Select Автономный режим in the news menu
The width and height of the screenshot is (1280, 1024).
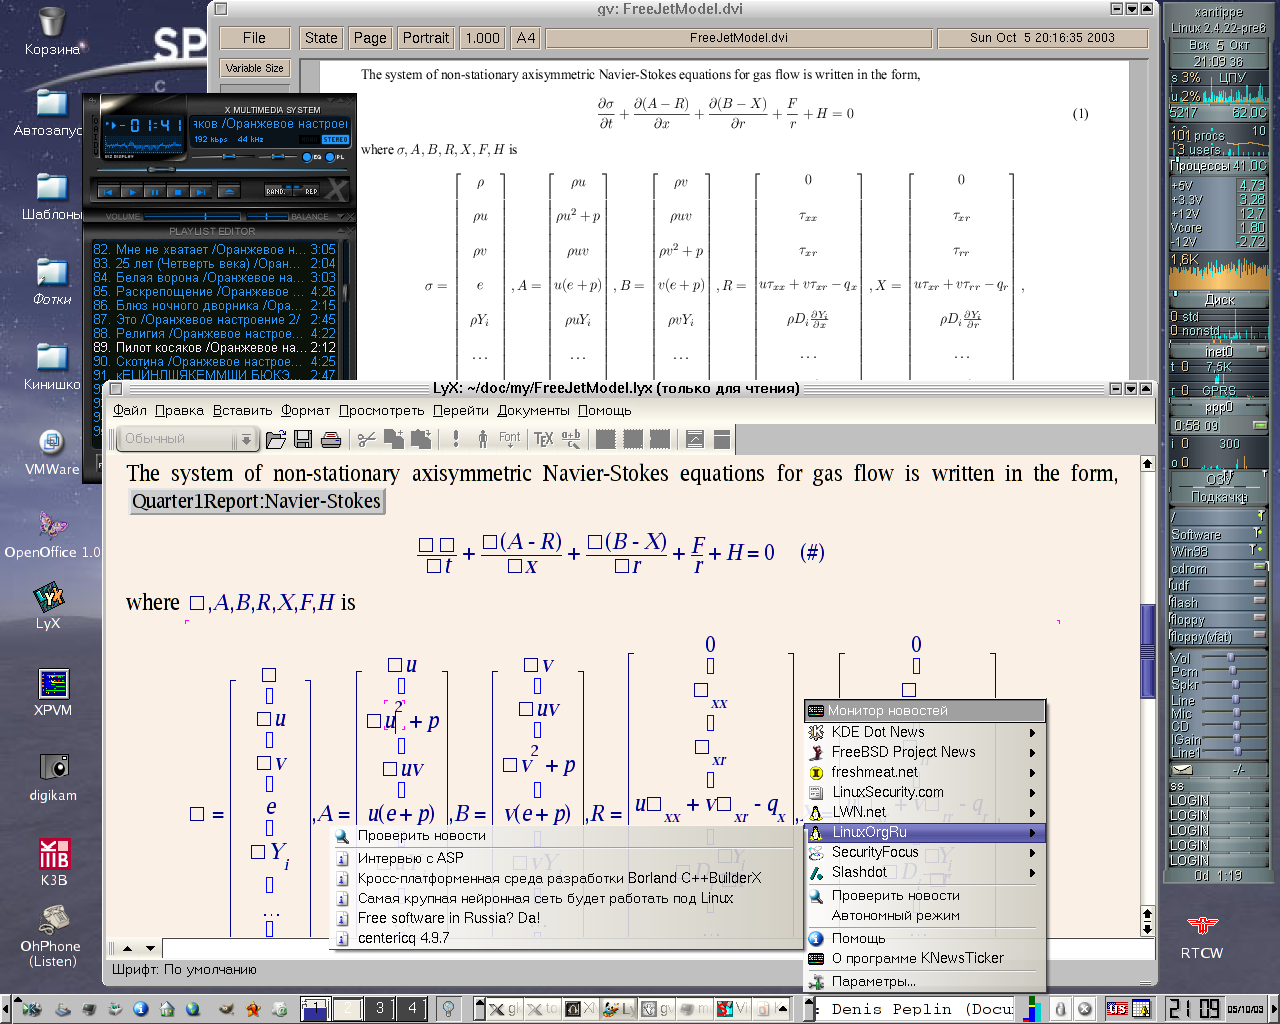point(895,915)
